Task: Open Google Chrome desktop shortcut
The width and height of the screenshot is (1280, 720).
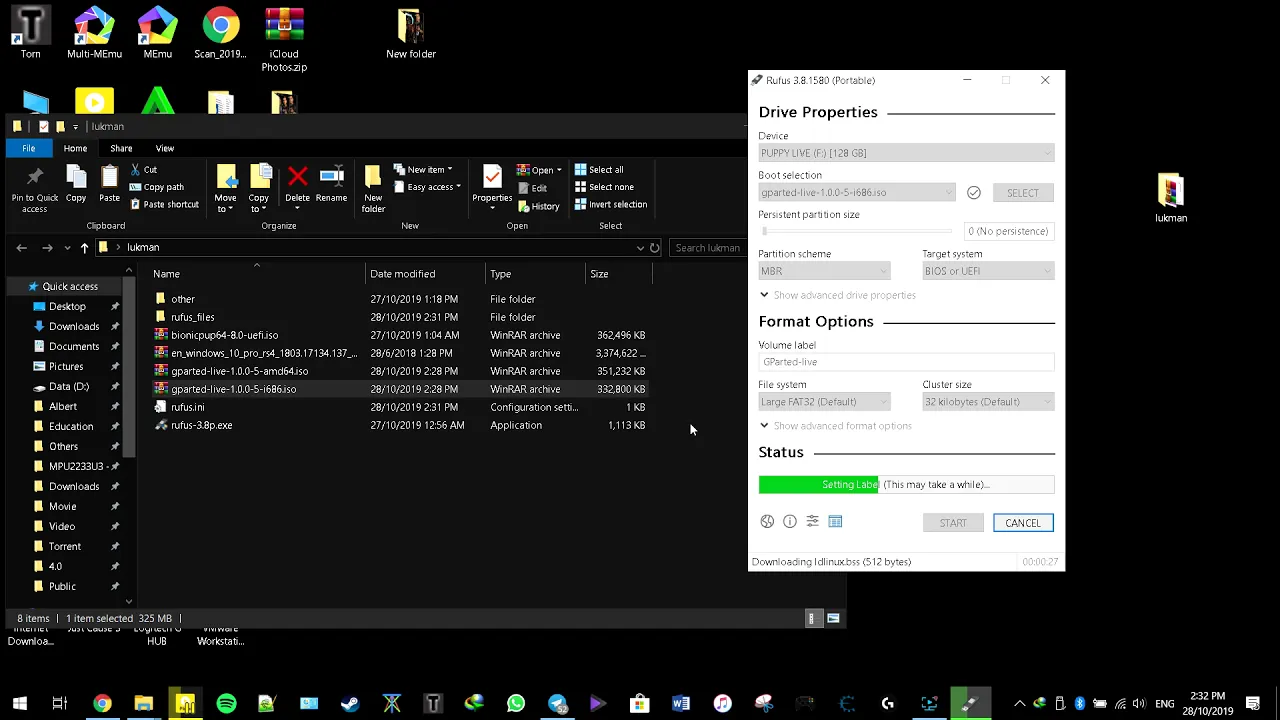Action: click(x=220, y=33)
